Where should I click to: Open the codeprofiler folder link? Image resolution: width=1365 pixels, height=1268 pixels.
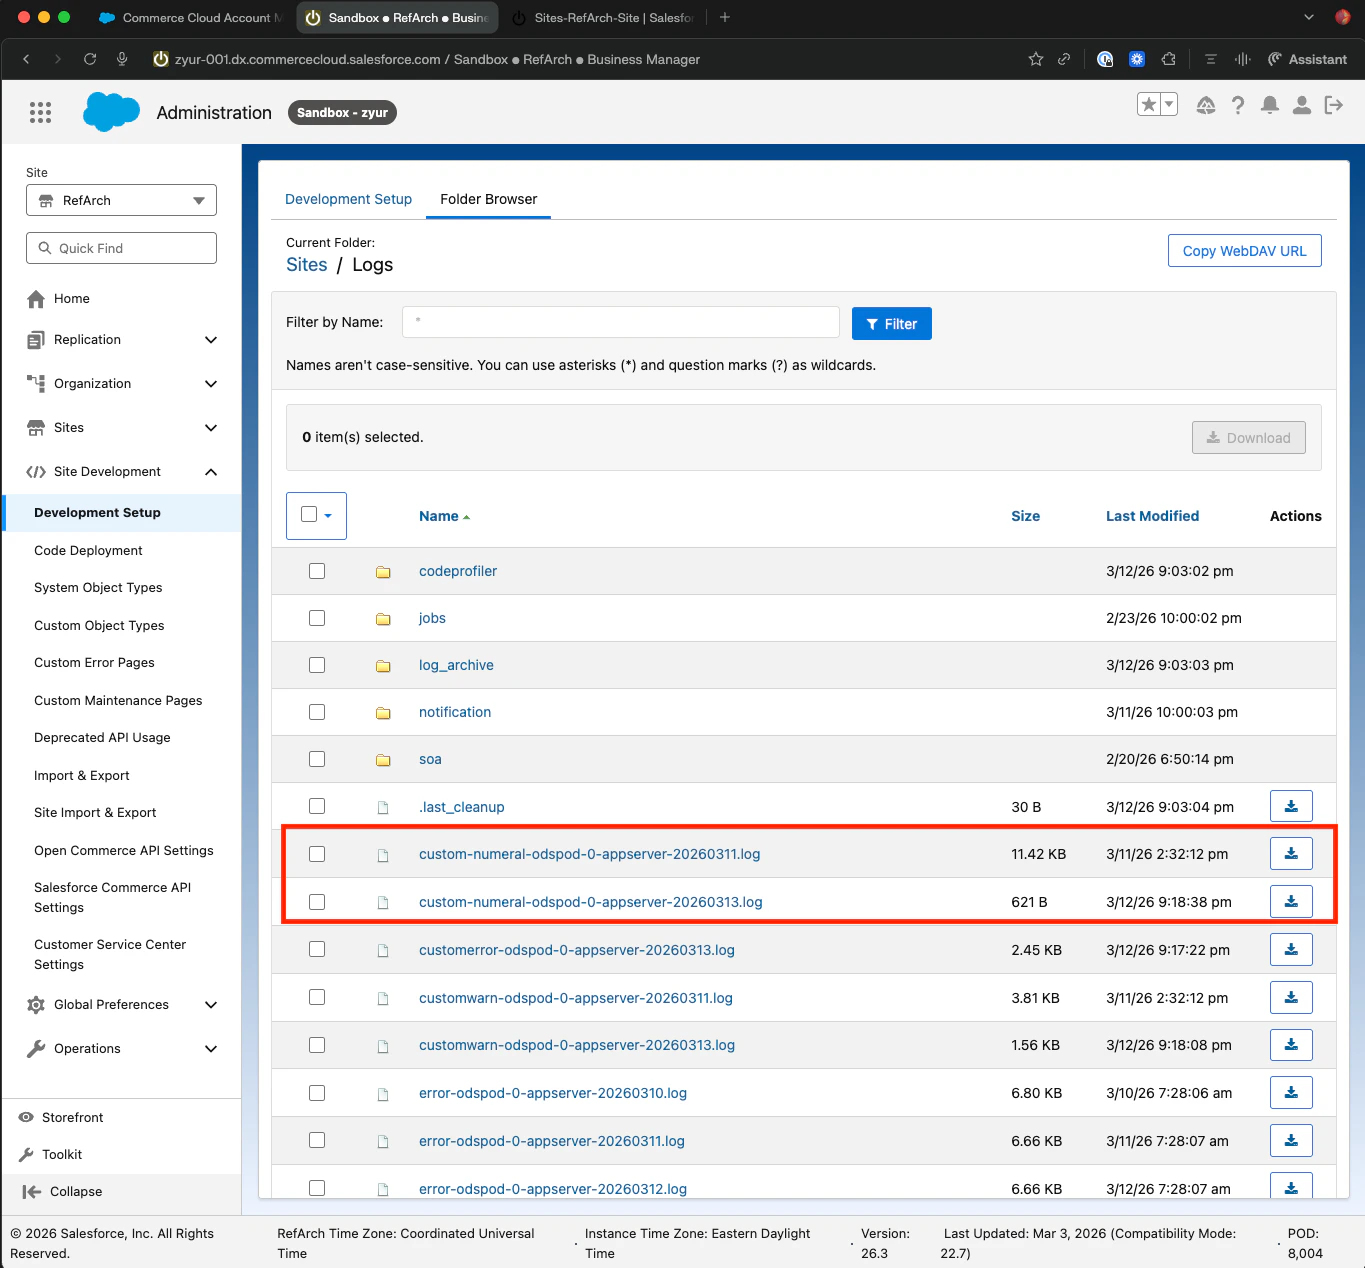[x=458, y=571]
